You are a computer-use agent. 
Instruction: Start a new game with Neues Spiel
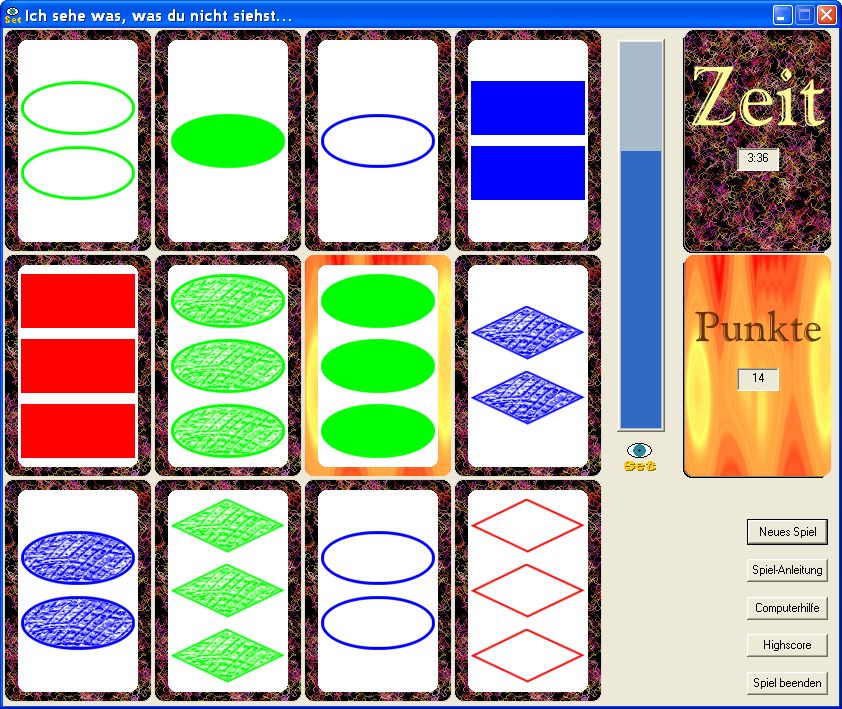(x=787, y=532)
